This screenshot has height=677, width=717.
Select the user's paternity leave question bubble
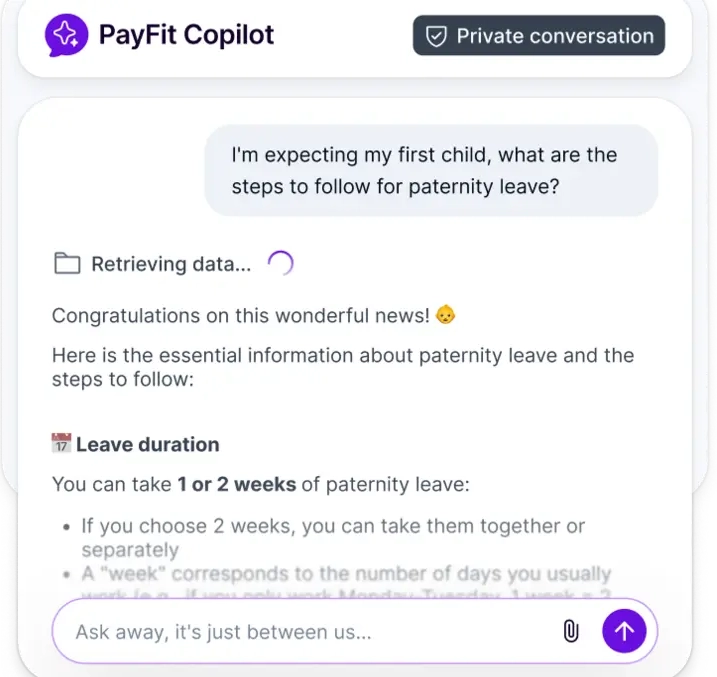pos(431,170)
